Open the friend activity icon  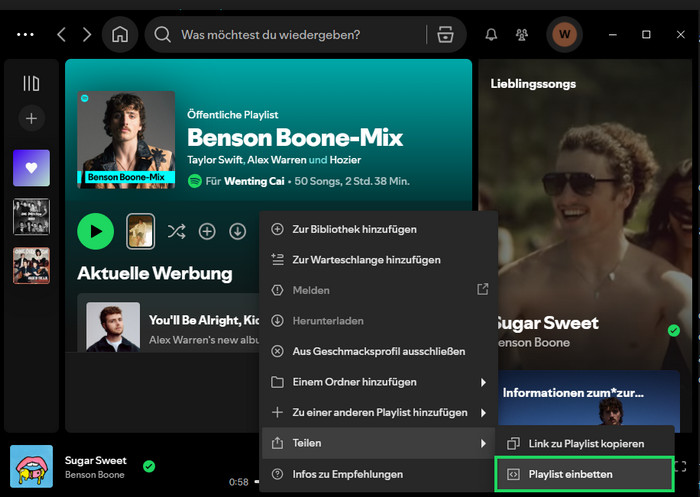click(x=521, y=34)
